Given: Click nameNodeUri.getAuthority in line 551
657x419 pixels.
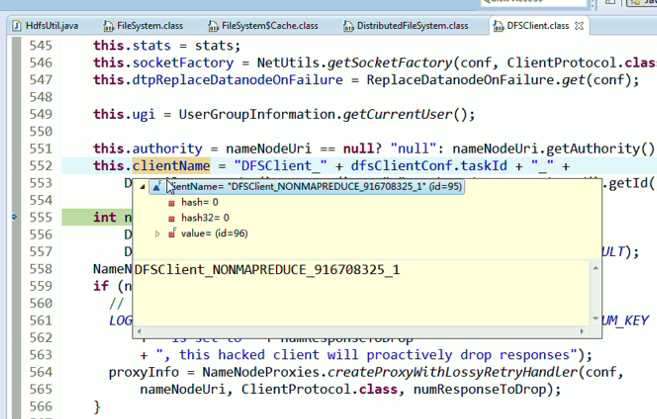Looking at the screenshot, I should point(546,149).
